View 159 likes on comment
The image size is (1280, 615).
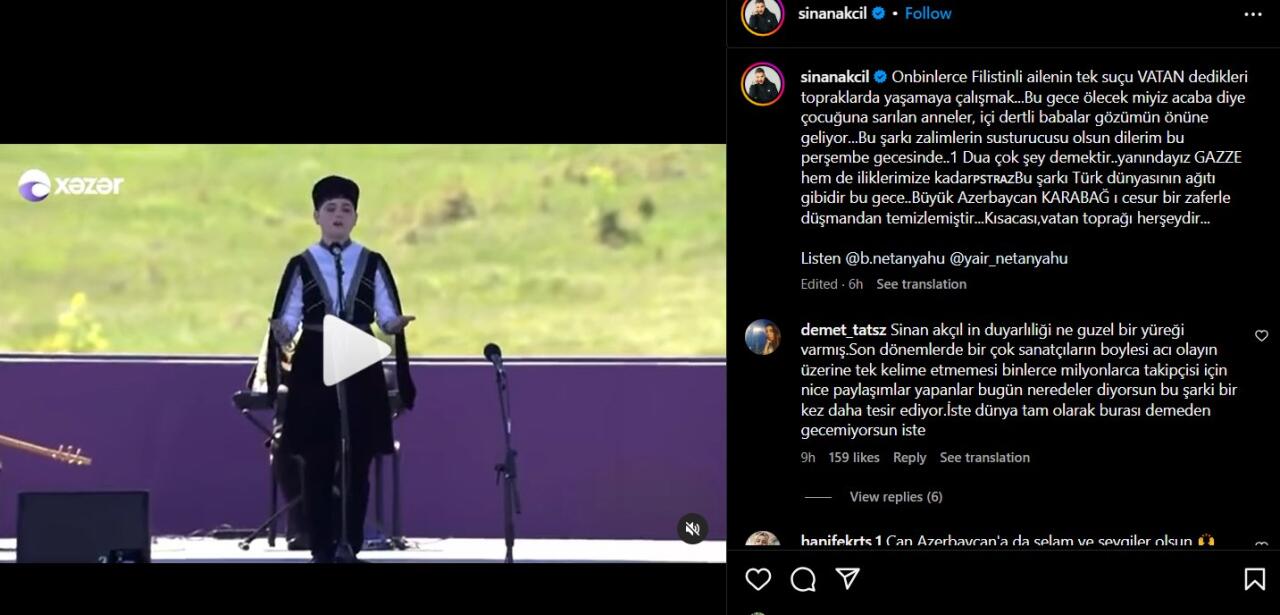[x=854, y=457]
